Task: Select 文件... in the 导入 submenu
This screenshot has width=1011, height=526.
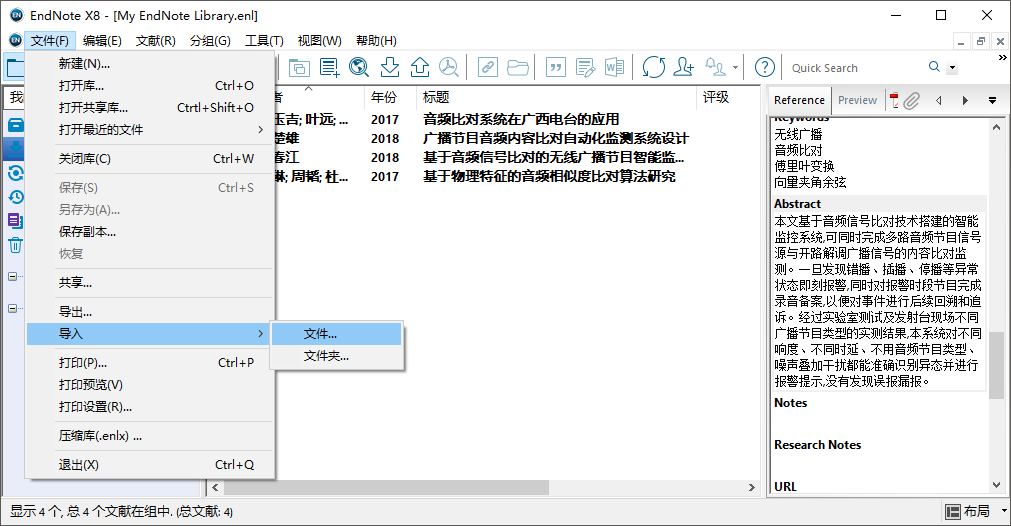Action: coord(337,334)
